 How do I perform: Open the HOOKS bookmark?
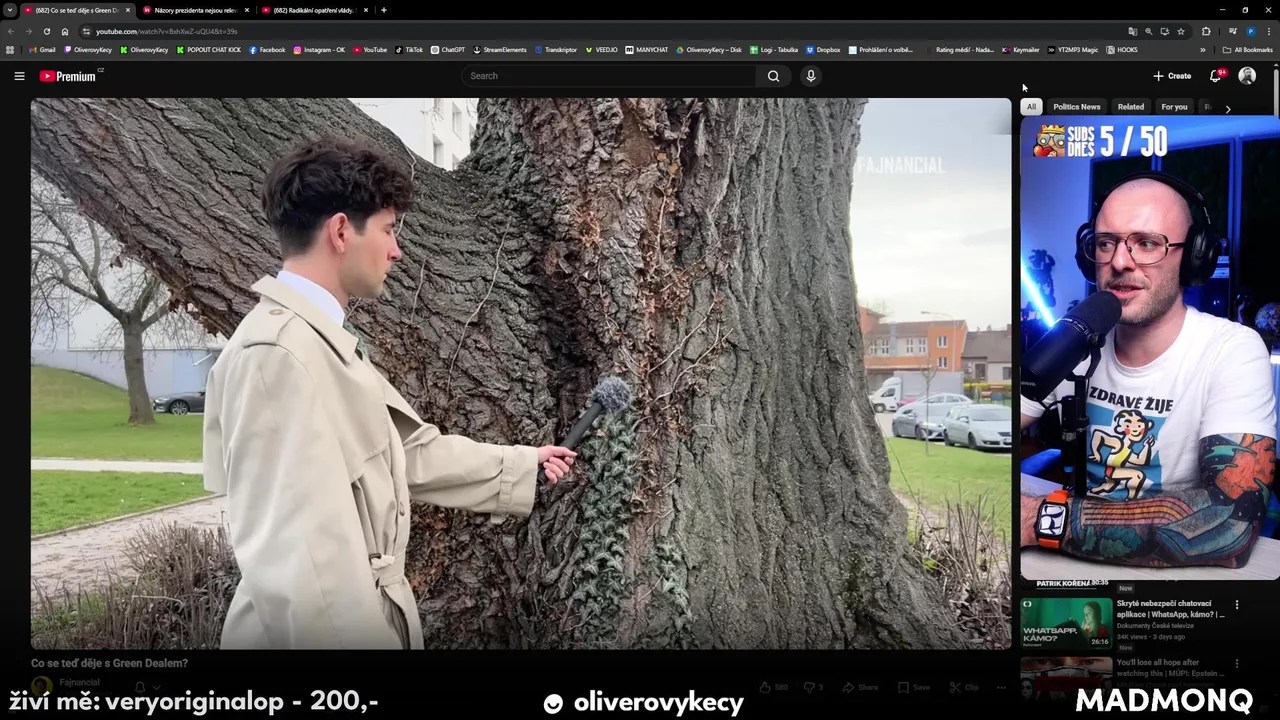(1122, 50)
